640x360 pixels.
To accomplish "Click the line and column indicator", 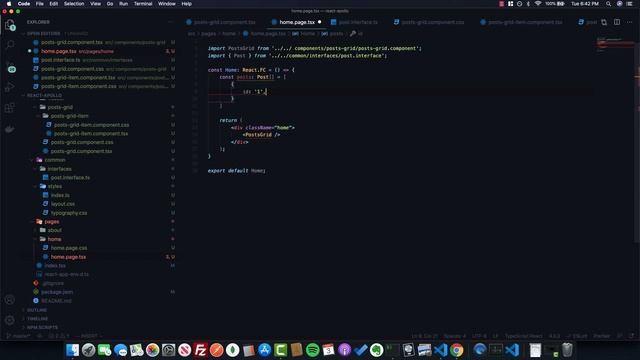I will pyautogui.click(x=424, y=336).
